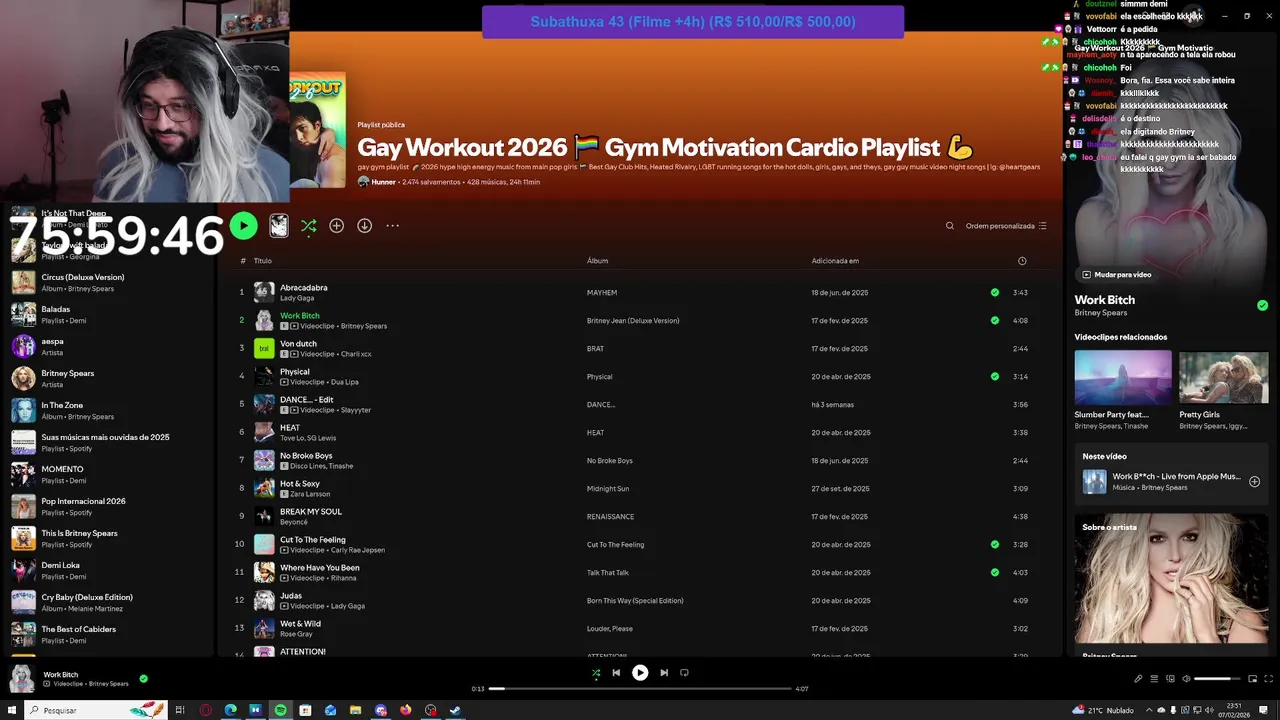The image size is (1280, 720).
Task: Open Pop Internacional 2026 playlist in sidebar
Action: click(110, 506)
